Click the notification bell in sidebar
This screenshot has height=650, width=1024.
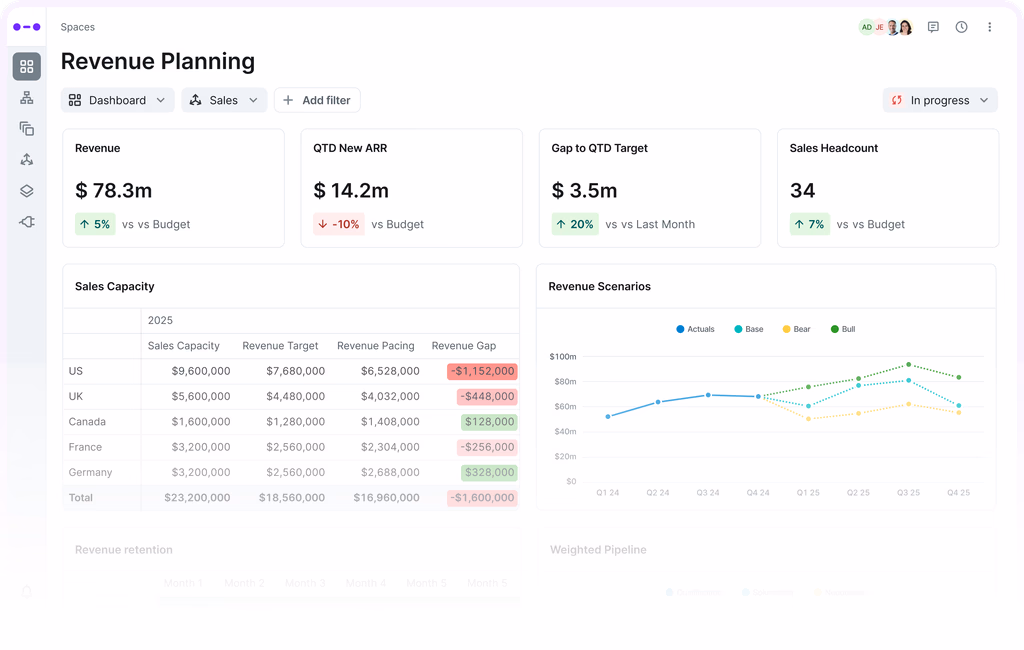tap(27, 592)
